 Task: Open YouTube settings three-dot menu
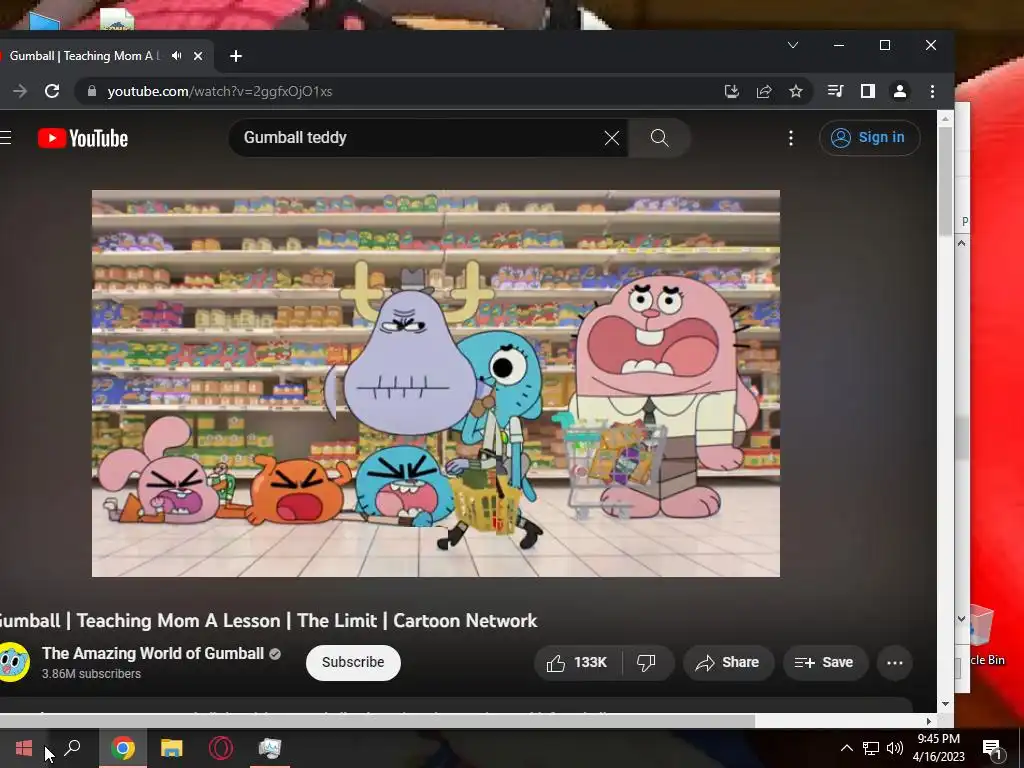pos(791,138)
